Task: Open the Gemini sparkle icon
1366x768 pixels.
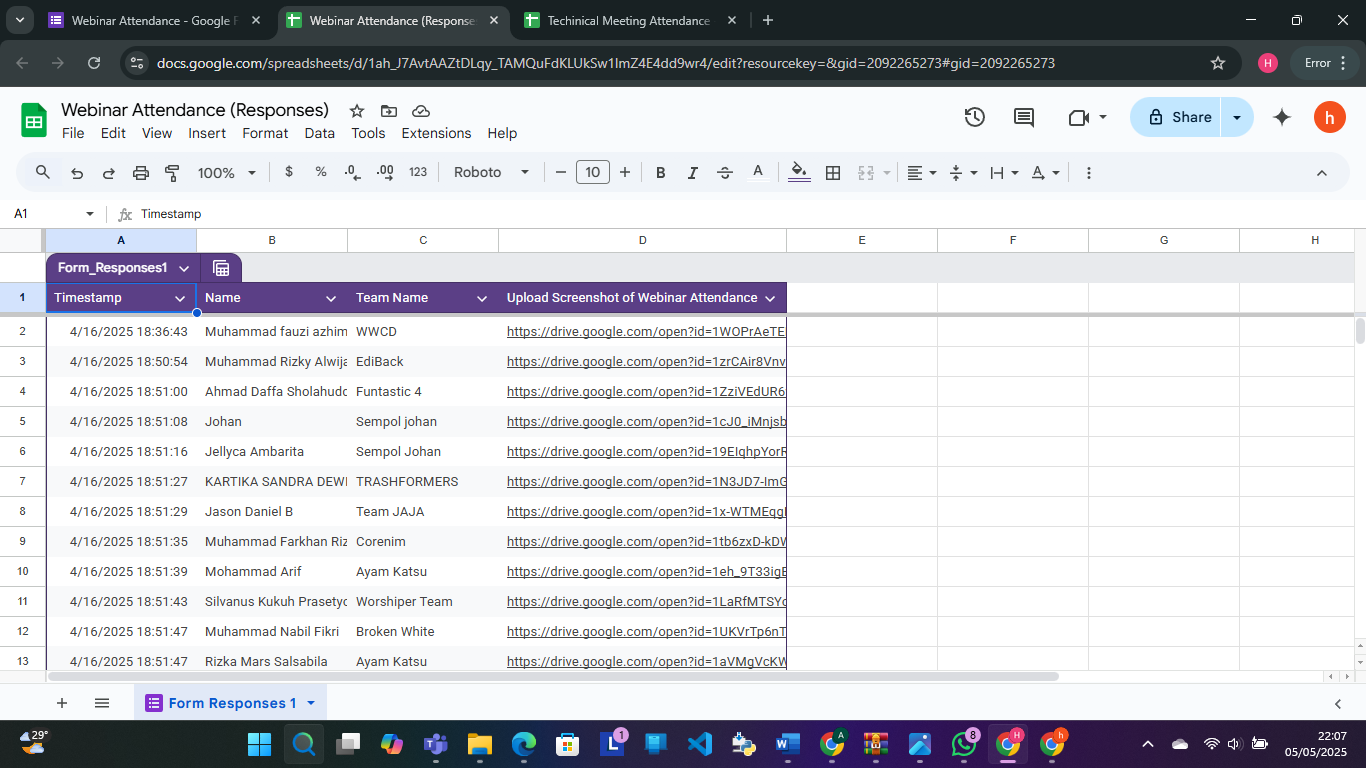Action: click(1282, 117)
